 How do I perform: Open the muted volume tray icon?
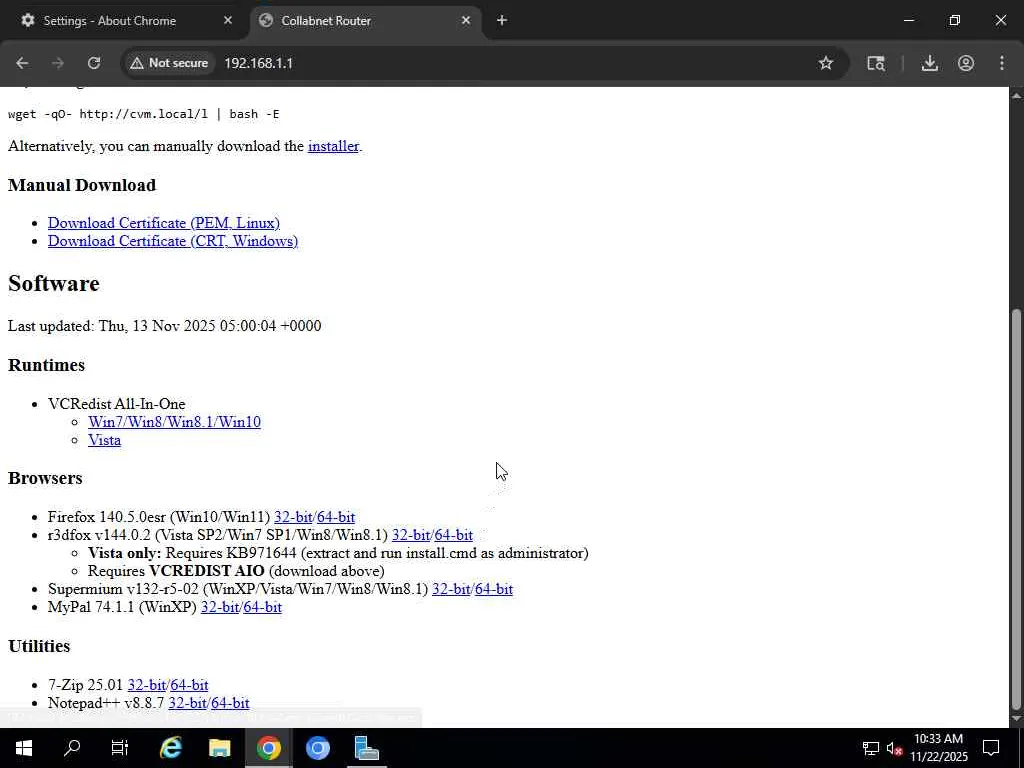tap(895, 748)
